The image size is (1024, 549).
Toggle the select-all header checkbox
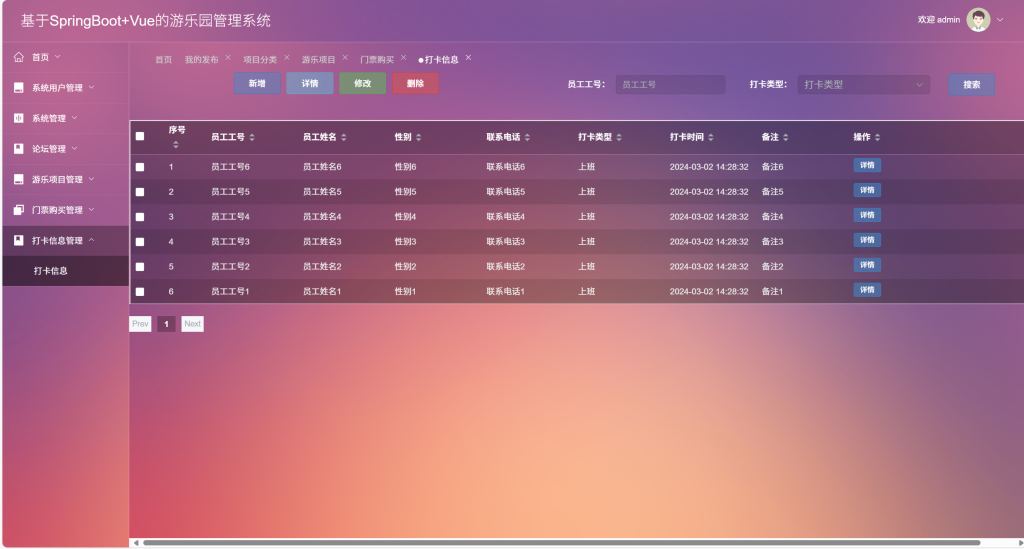click(140, 136)
